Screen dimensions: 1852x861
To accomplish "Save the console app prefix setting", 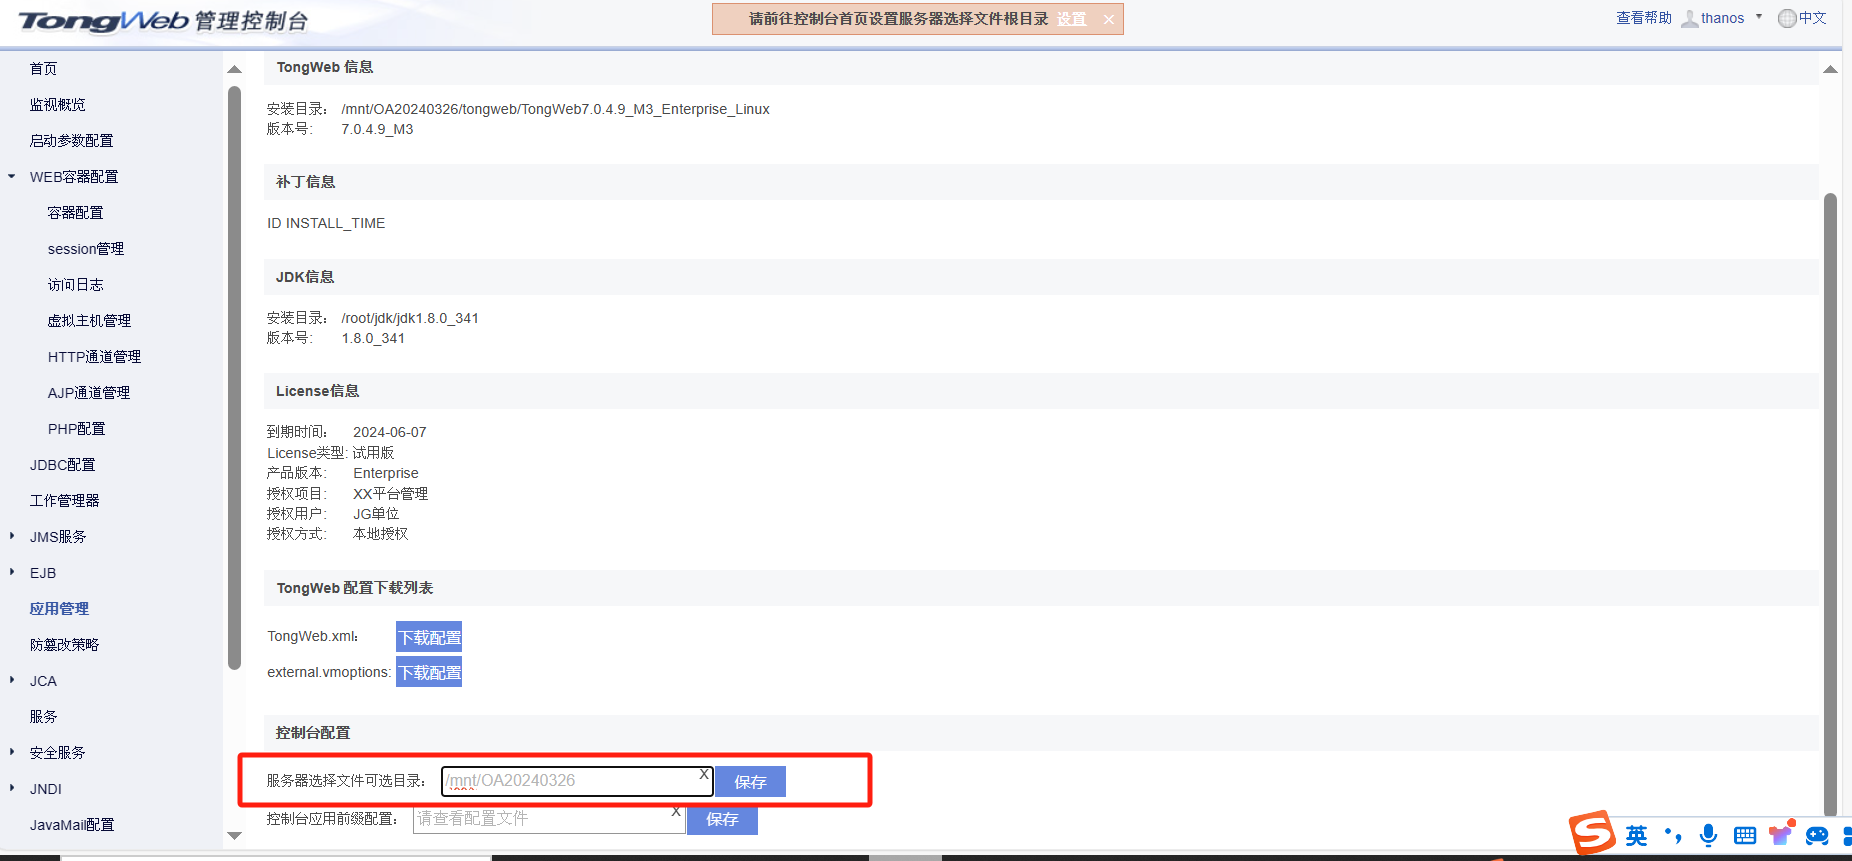I will click(722, 819).
